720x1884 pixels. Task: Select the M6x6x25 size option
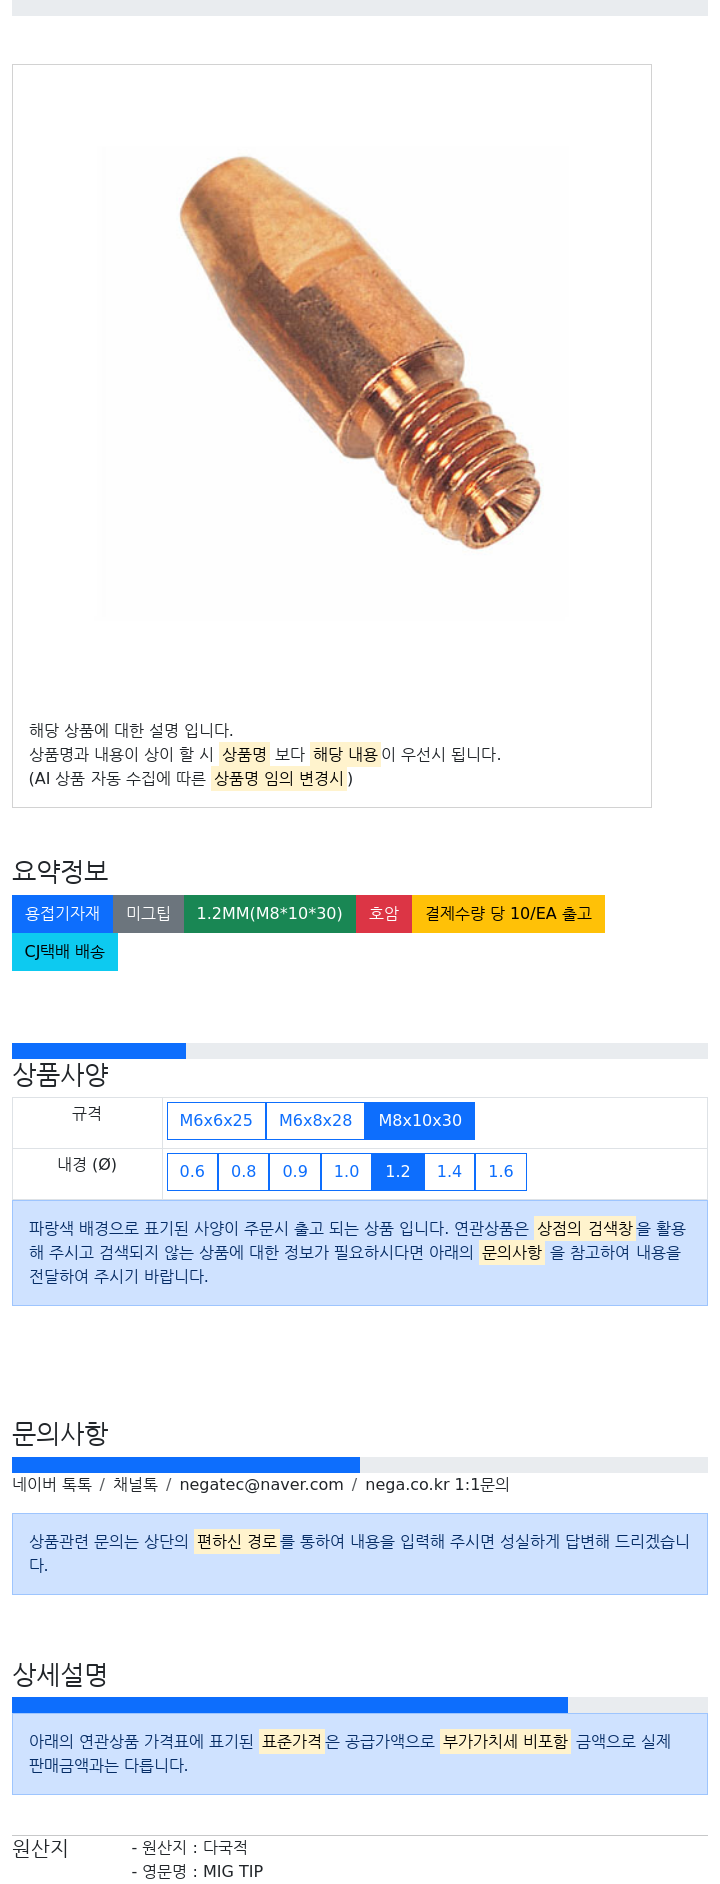(x=216, y=1121)
